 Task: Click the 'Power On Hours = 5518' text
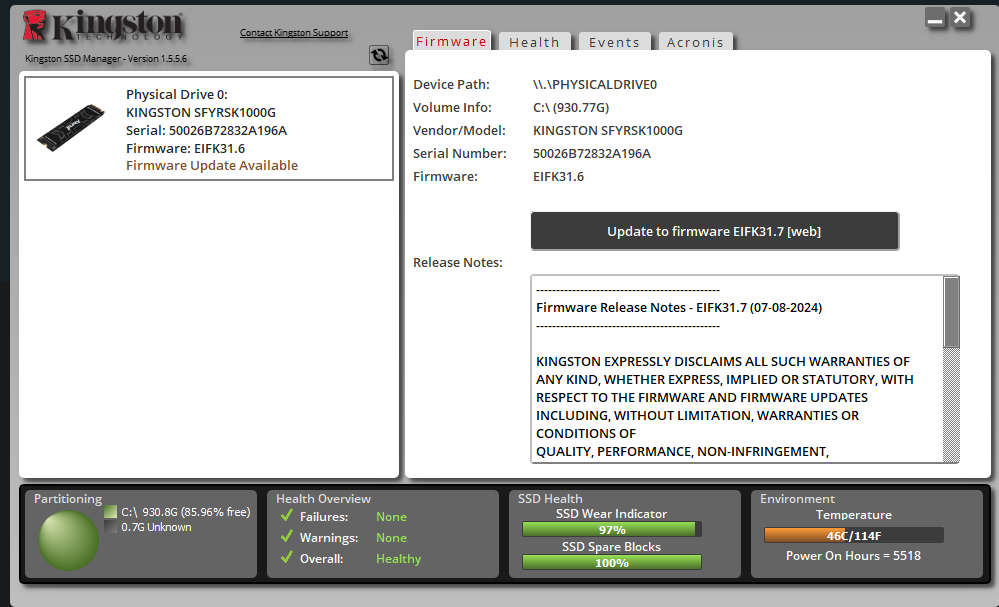pos(853,556)
